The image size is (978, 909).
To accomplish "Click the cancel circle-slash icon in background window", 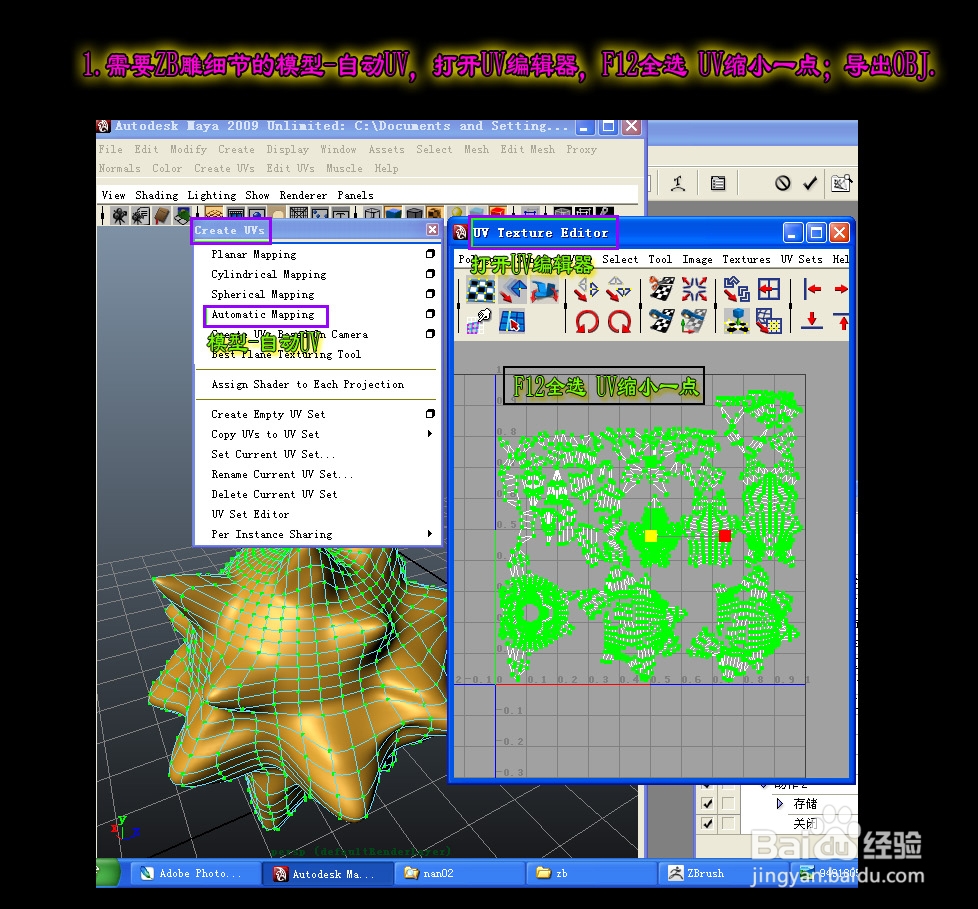I will [783, 183].
